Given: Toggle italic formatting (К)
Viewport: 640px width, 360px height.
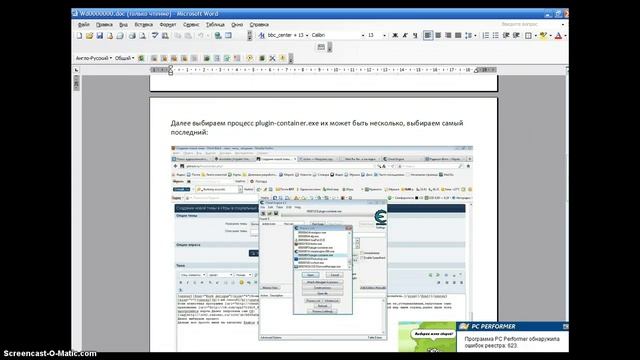Looking at the screenshot, I should 405,36.
